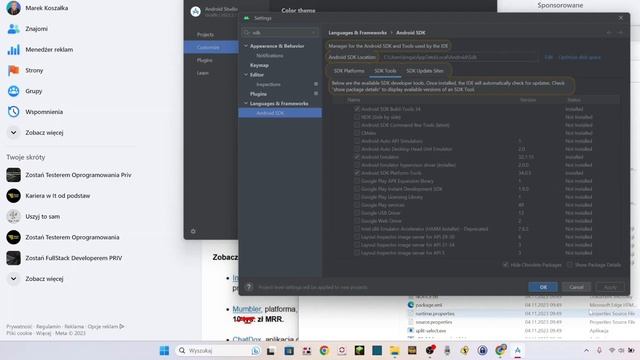Click Plugins row settings marker icon

click(316, 93)
